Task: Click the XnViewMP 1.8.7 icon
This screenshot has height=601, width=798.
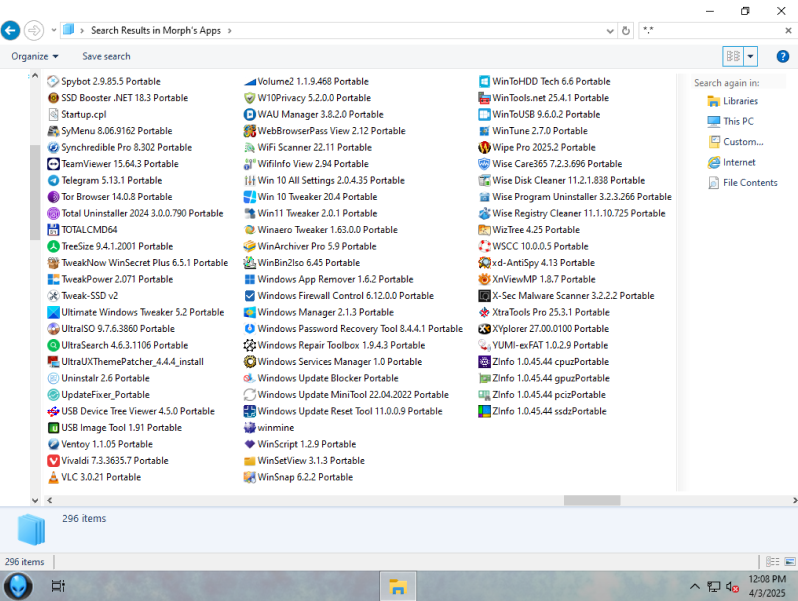Action: (x=484, y=279)
